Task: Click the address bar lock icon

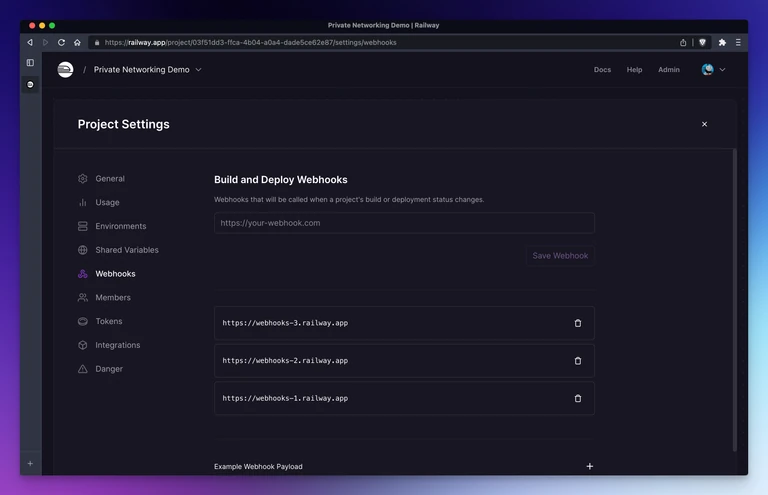Action: [x=97, y=43]
